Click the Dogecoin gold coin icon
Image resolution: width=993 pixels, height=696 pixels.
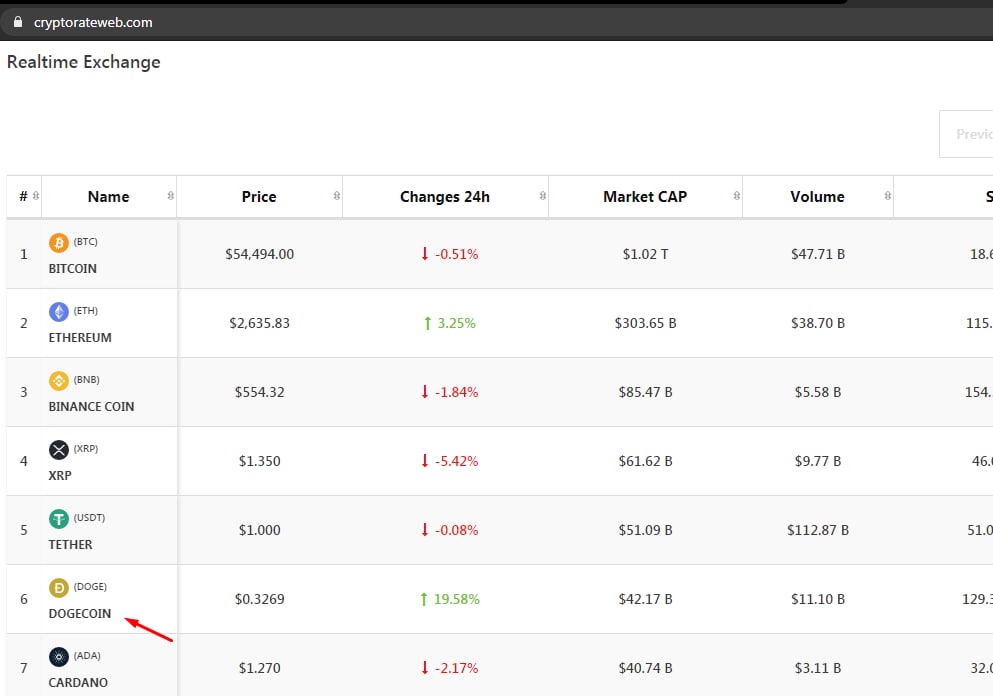(x=59, y=588)
